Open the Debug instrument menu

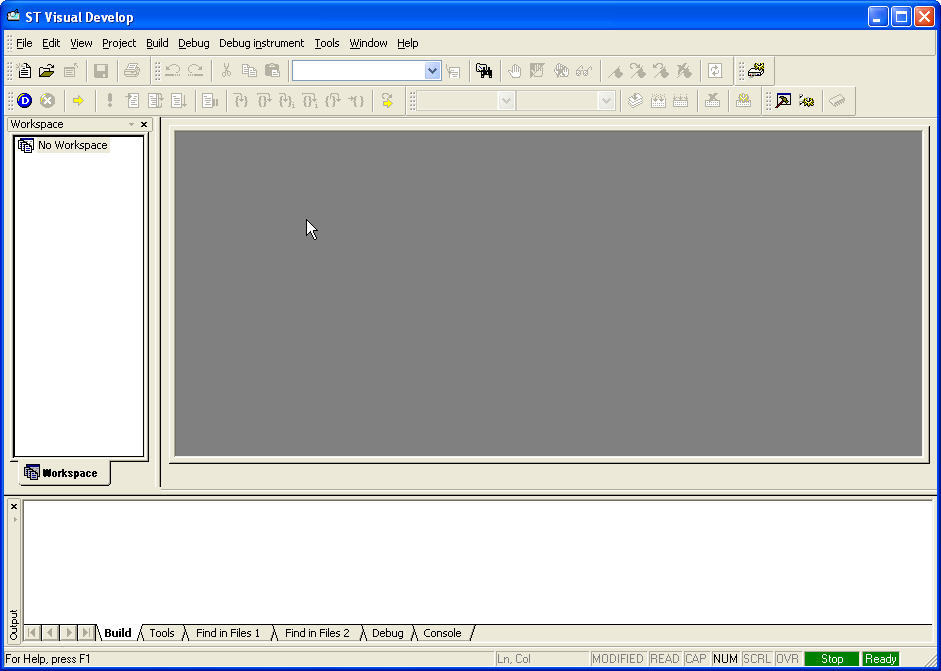[x=262, y=43]
